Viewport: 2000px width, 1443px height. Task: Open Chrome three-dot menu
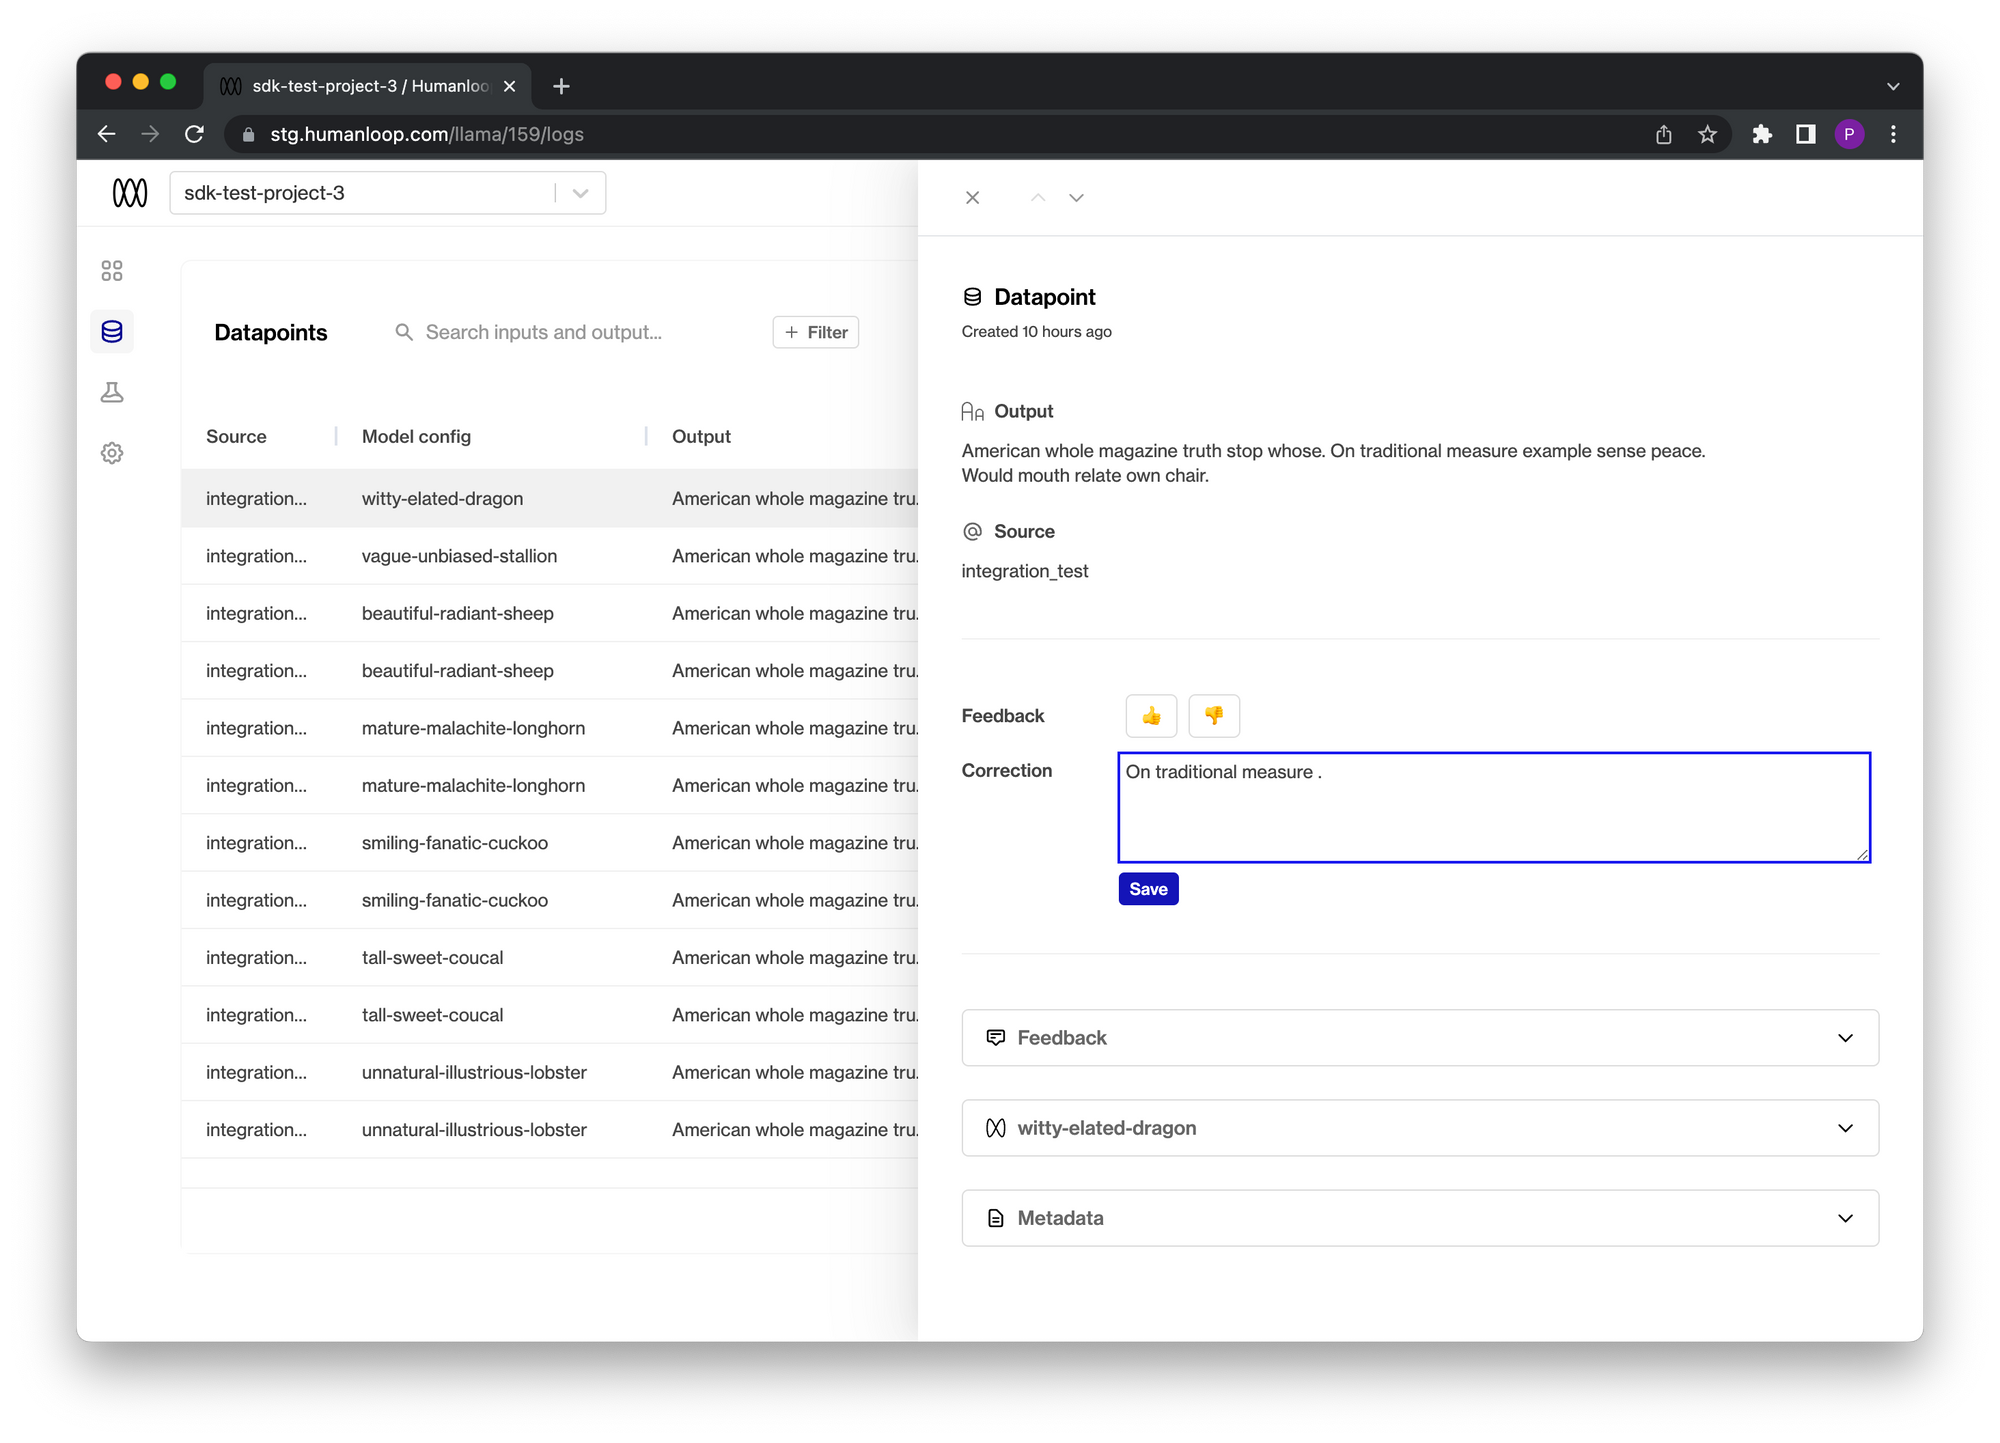coord(1893,134)
